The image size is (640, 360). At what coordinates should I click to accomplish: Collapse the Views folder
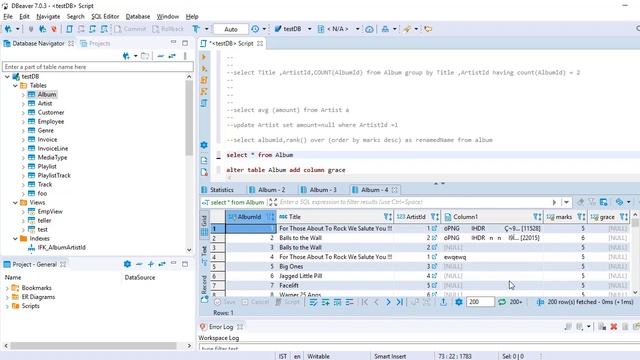point(15,203)
